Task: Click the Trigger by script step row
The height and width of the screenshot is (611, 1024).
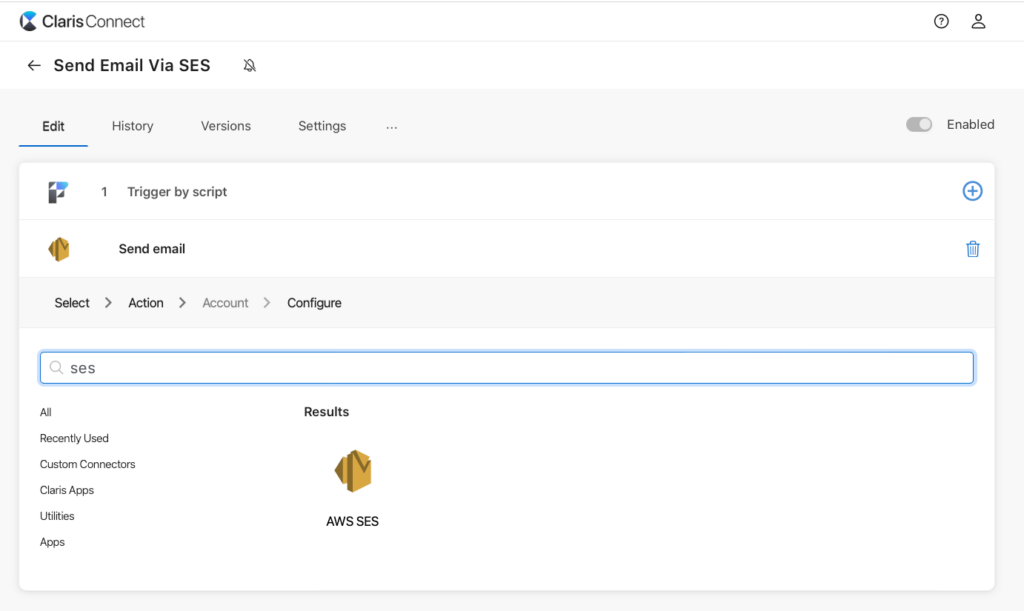Action: [507, 191]
